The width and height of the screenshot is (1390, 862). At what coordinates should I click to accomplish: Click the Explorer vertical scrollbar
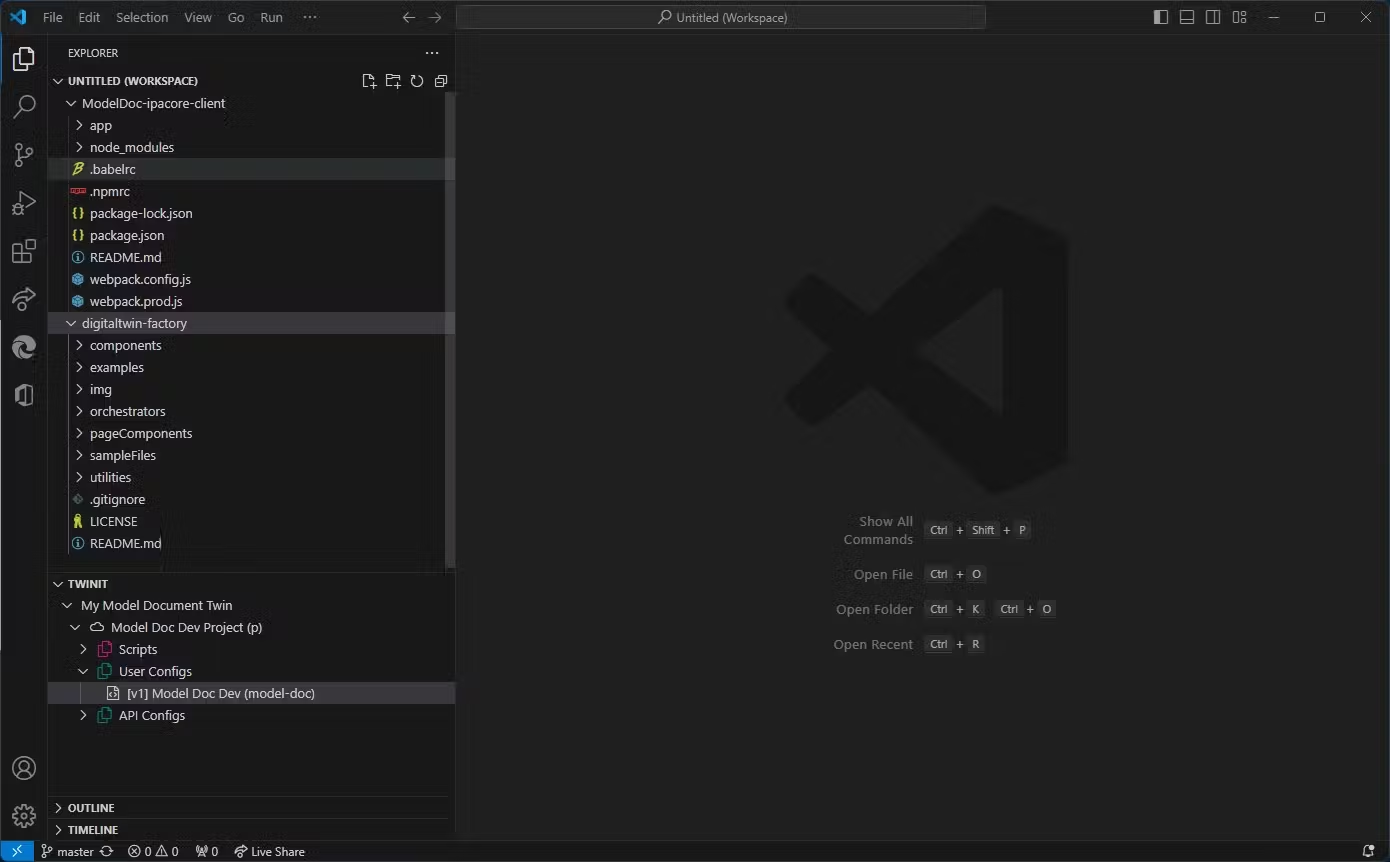(450, 330)
